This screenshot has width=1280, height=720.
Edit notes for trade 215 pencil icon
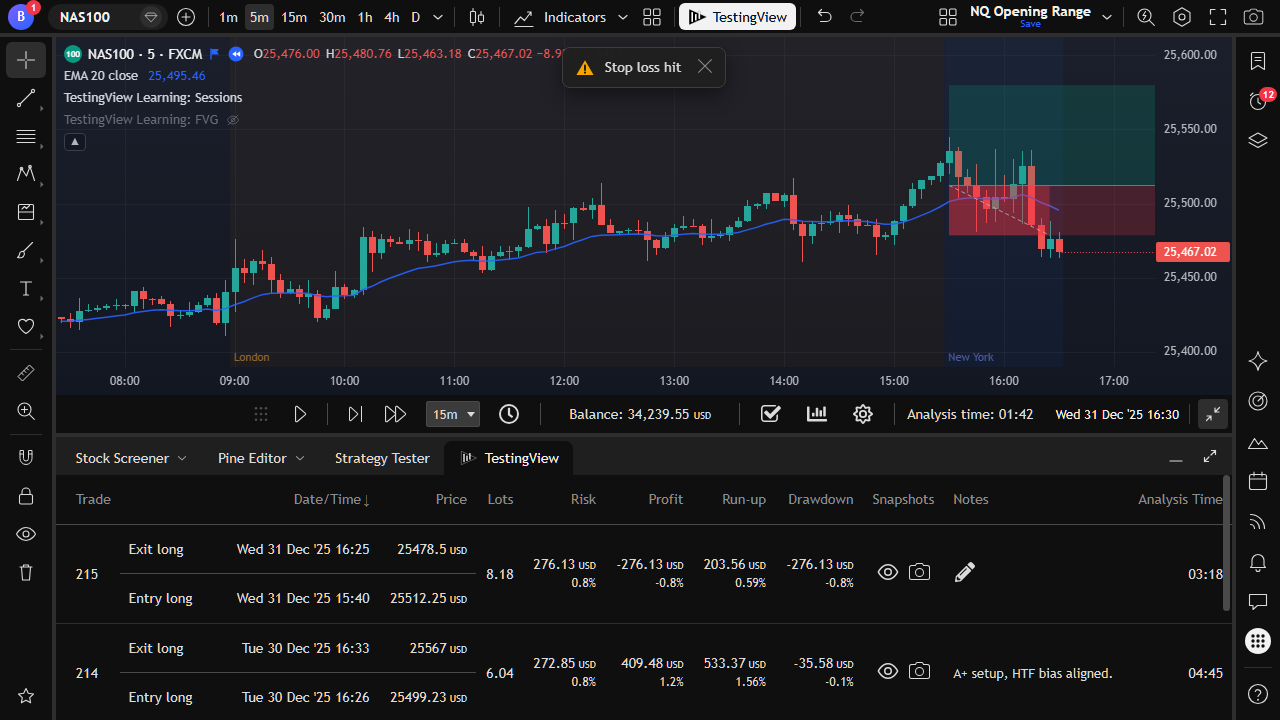click(964, 572)
